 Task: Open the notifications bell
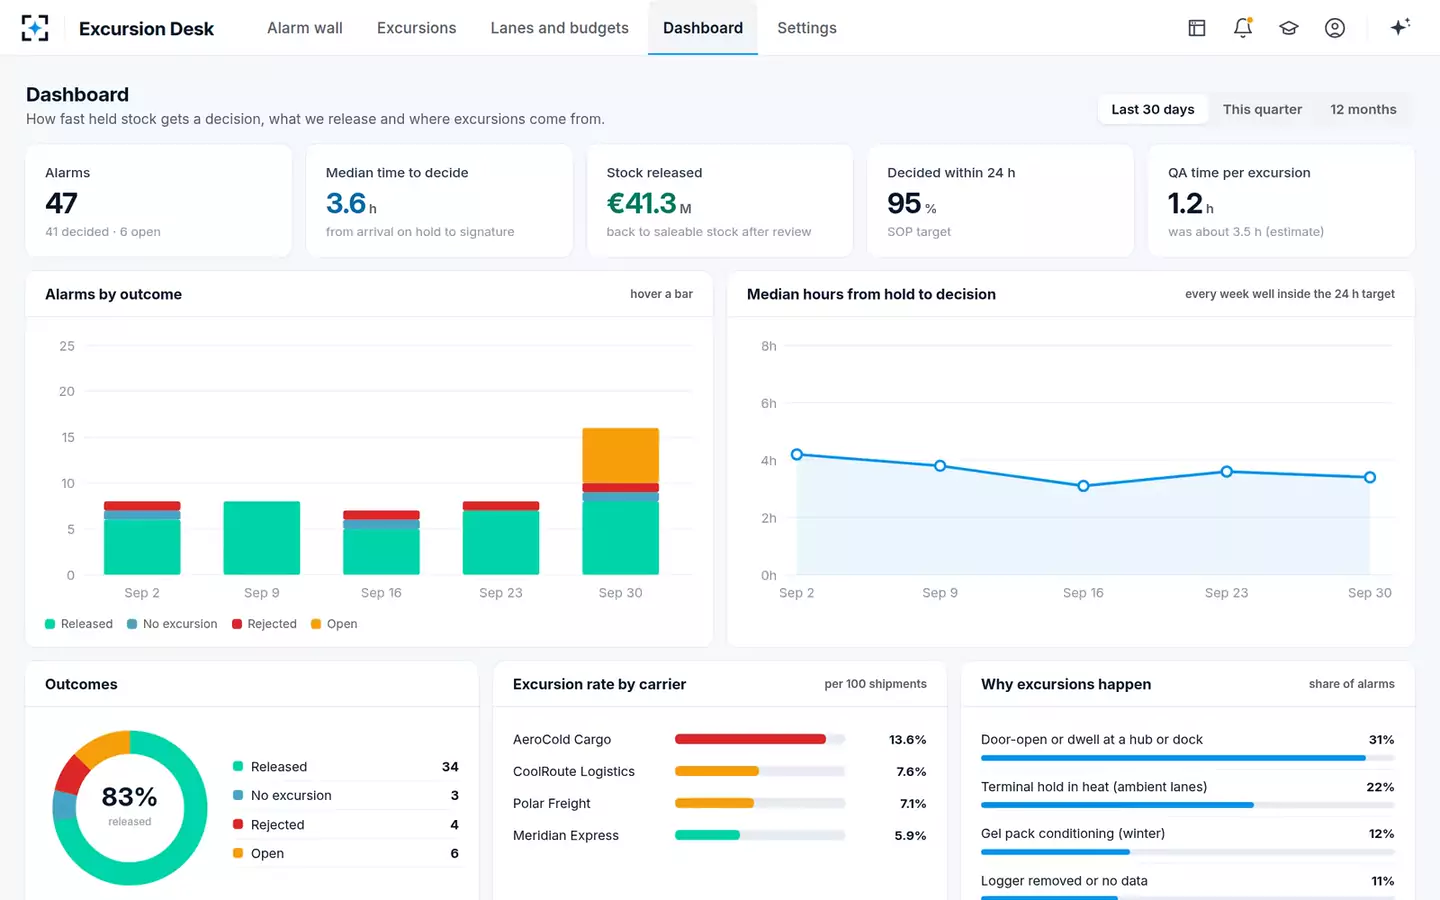tap(1243, 28)
